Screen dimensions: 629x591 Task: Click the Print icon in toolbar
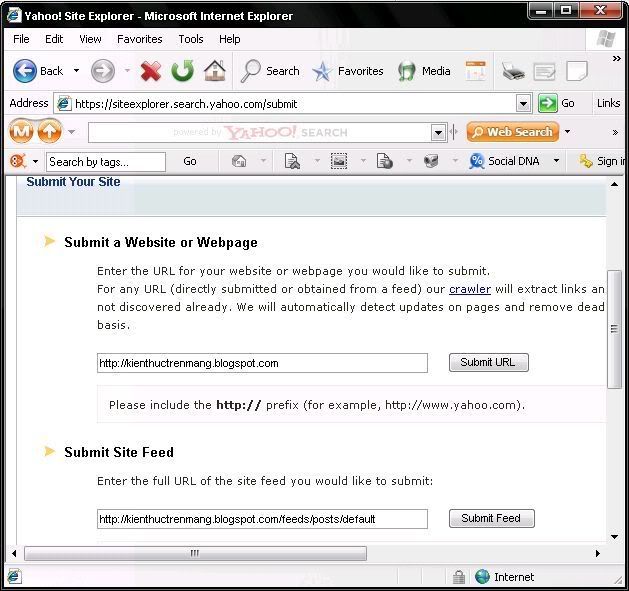click(x=513, y=71)
